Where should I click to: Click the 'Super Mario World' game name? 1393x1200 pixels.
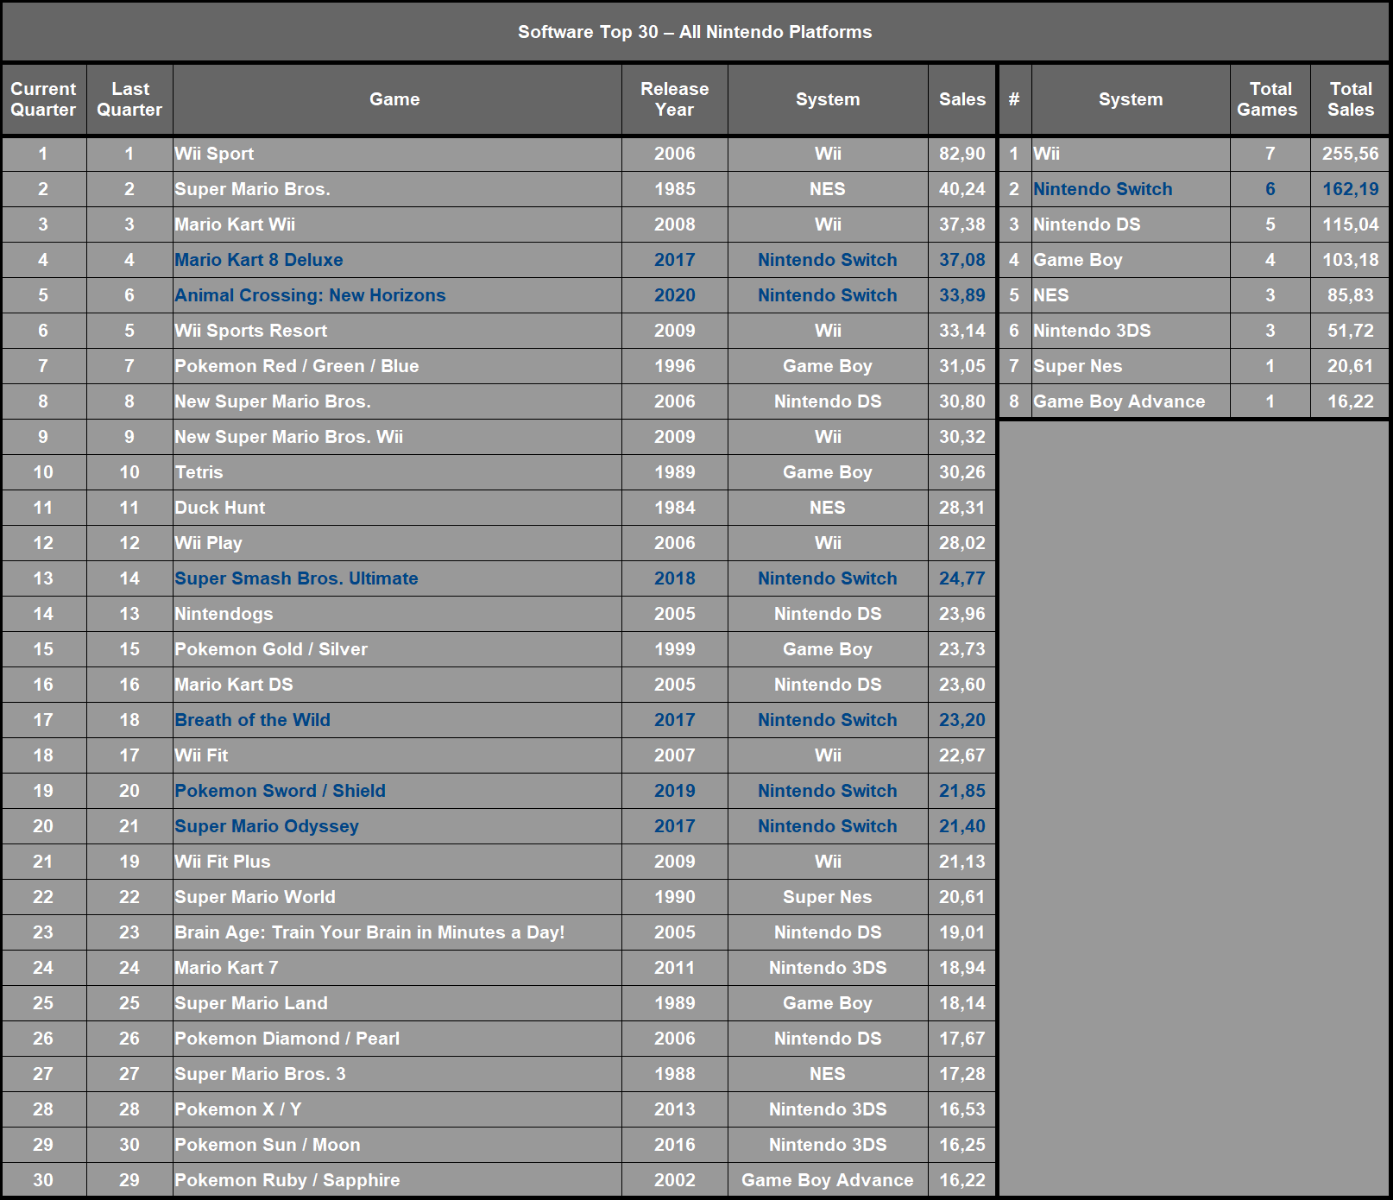[x=255, y=897]
